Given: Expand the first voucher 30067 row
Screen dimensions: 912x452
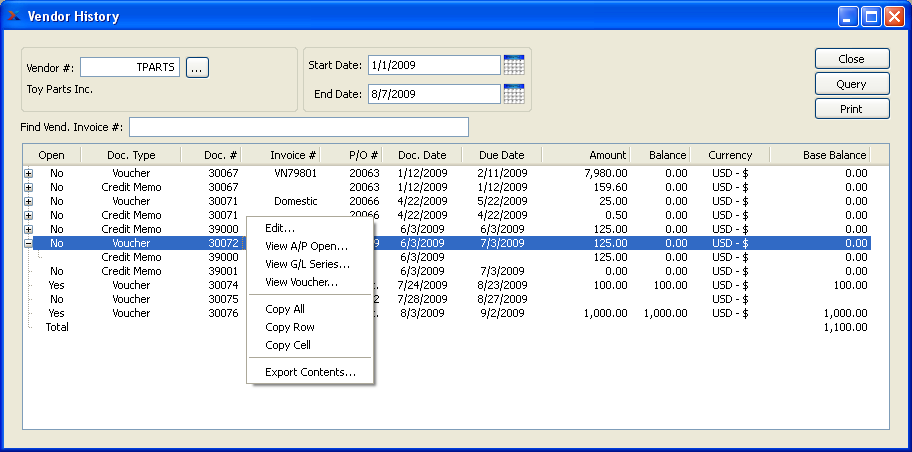Looking at the screenshot, I should [x=28, y=173].
